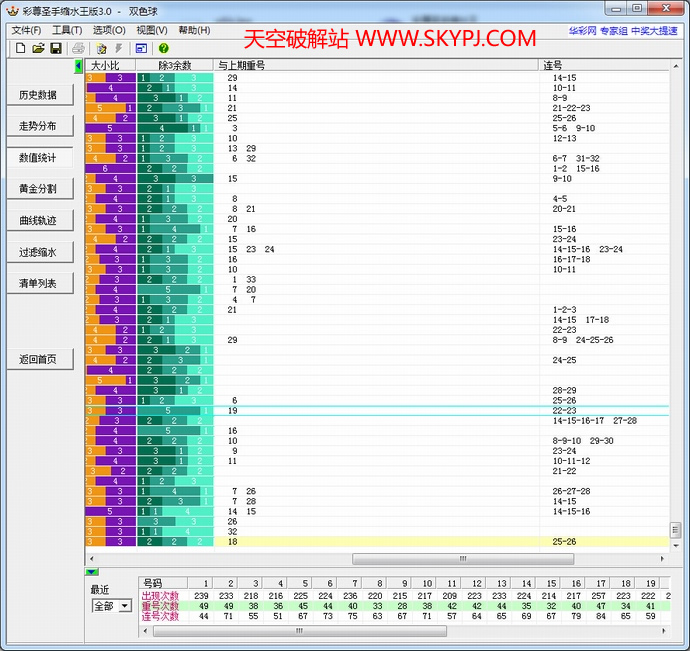Click the Save floppy disk icon
The width and height of the screenshot is (690, 651).
(56, 48)
